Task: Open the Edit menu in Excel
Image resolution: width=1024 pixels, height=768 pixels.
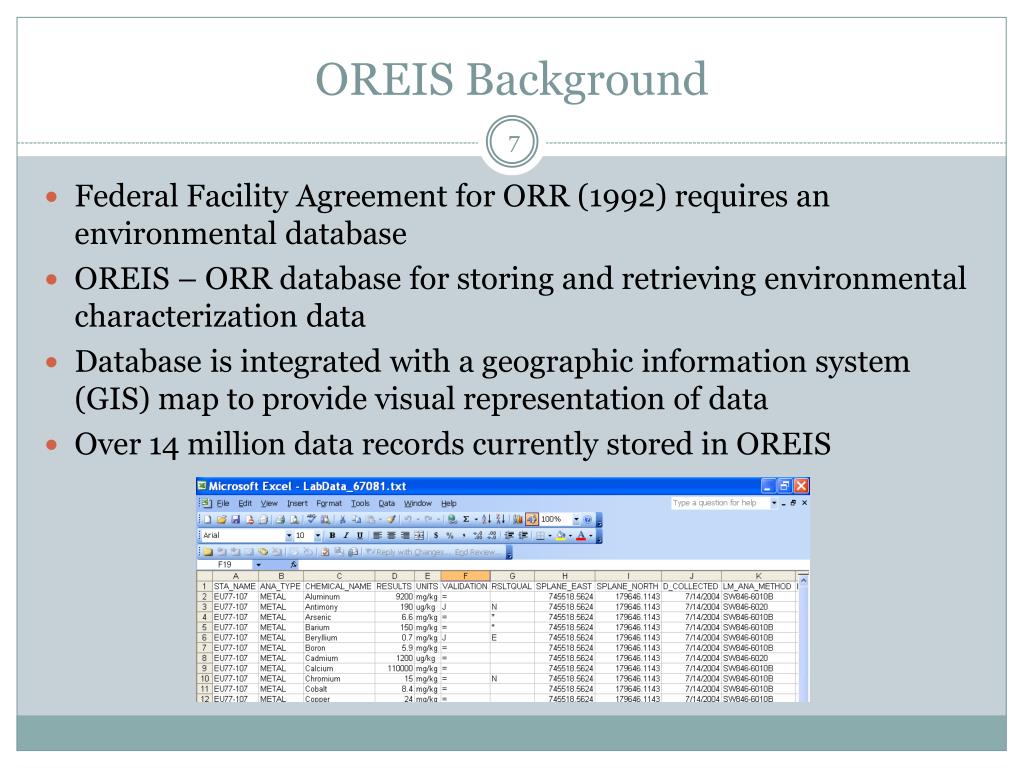Action: coord(245,504)
